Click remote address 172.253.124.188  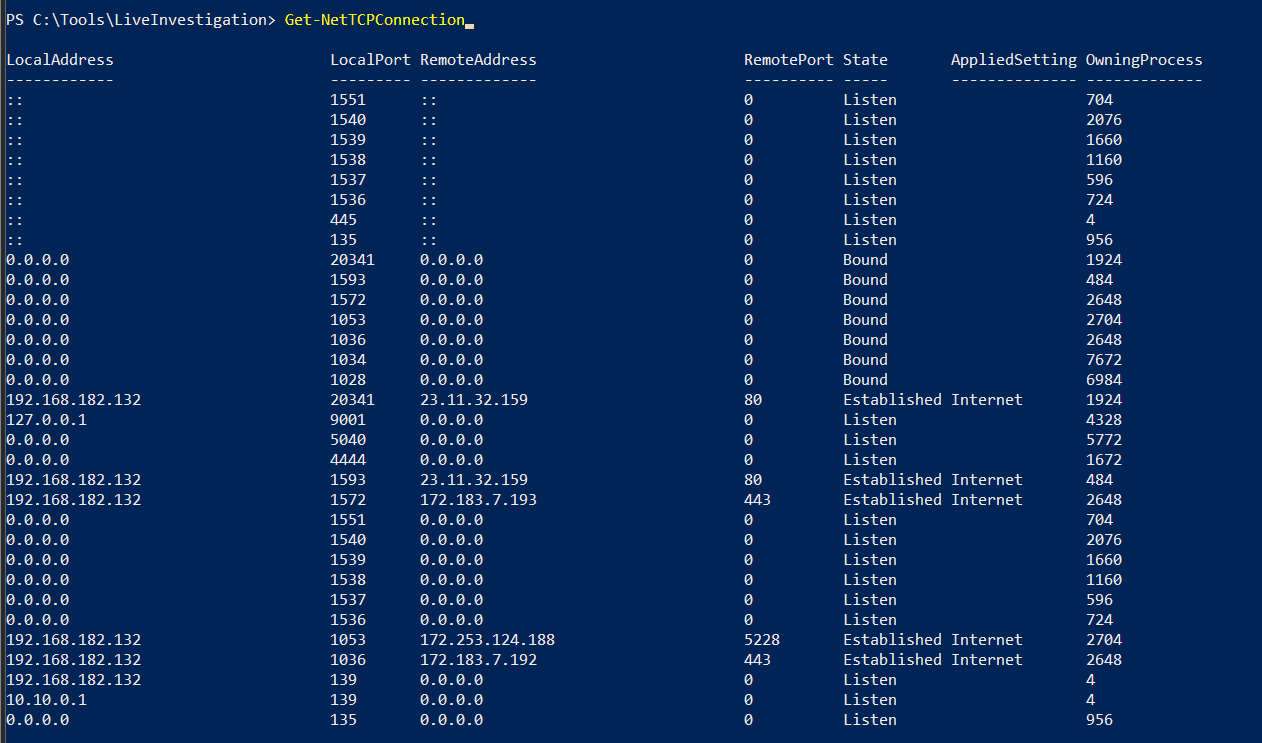487,640
